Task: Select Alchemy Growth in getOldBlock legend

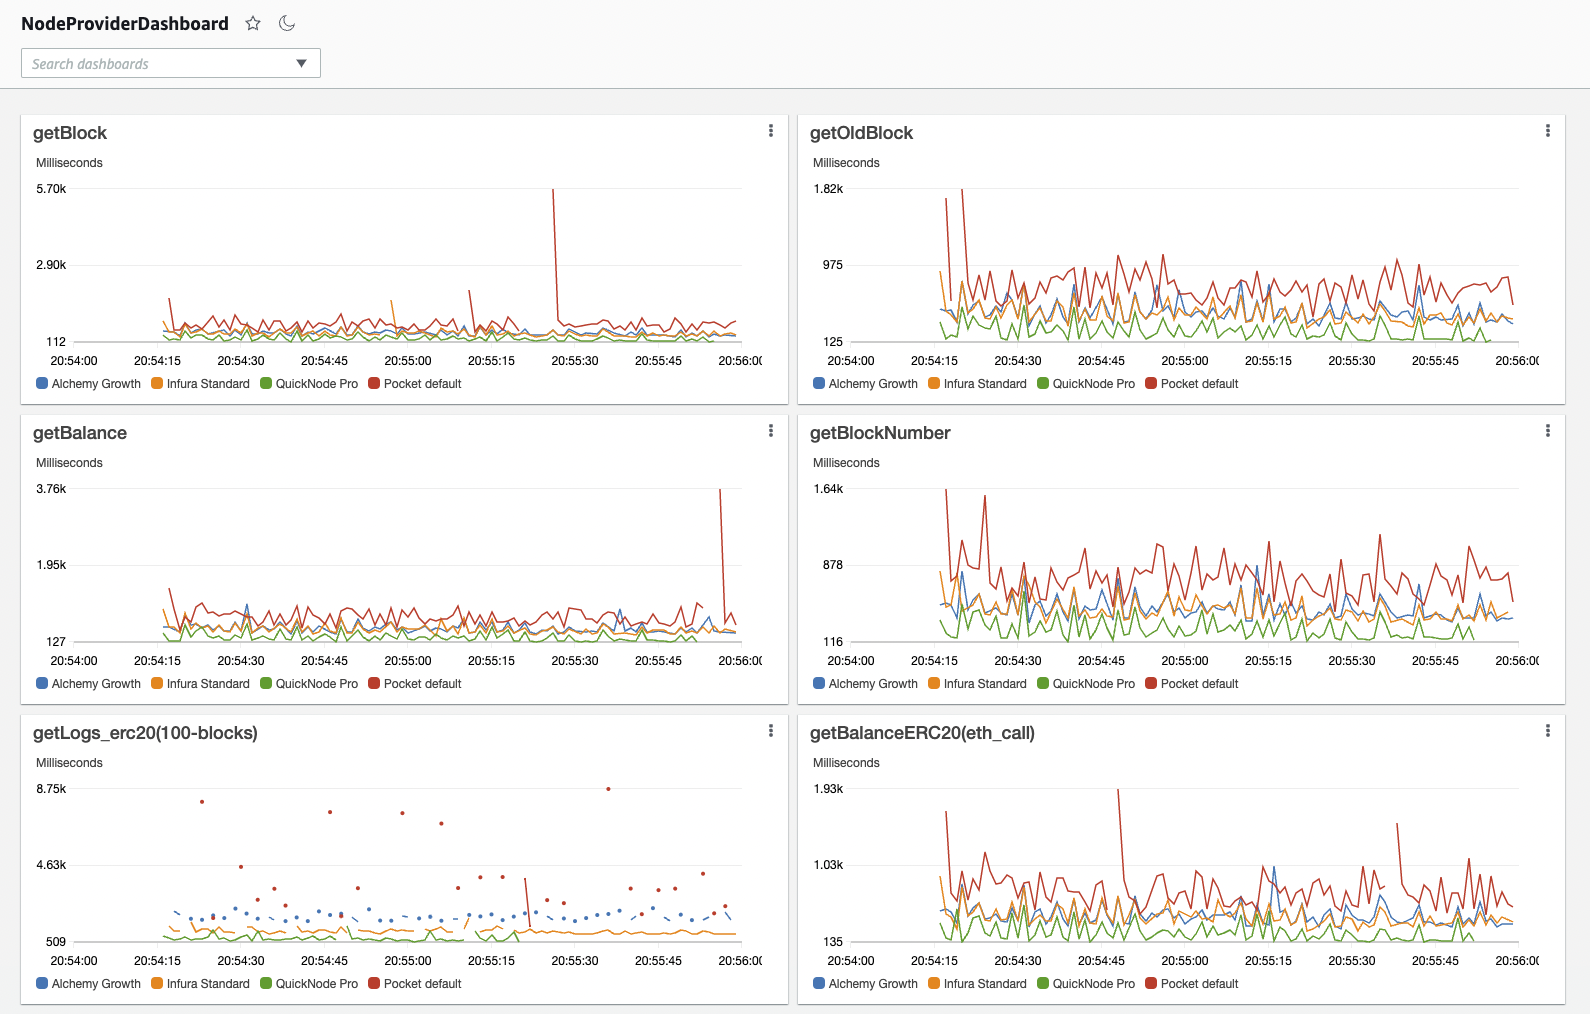Action: tap(865, 384)
